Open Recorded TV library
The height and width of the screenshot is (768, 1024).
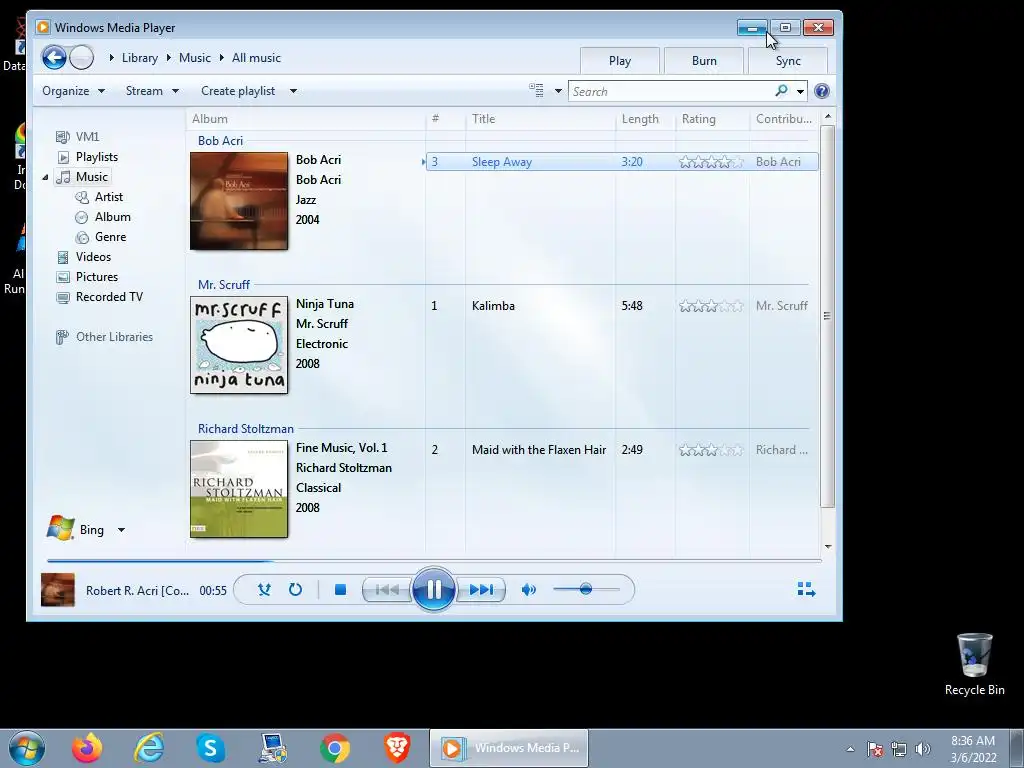coord(99,297)
